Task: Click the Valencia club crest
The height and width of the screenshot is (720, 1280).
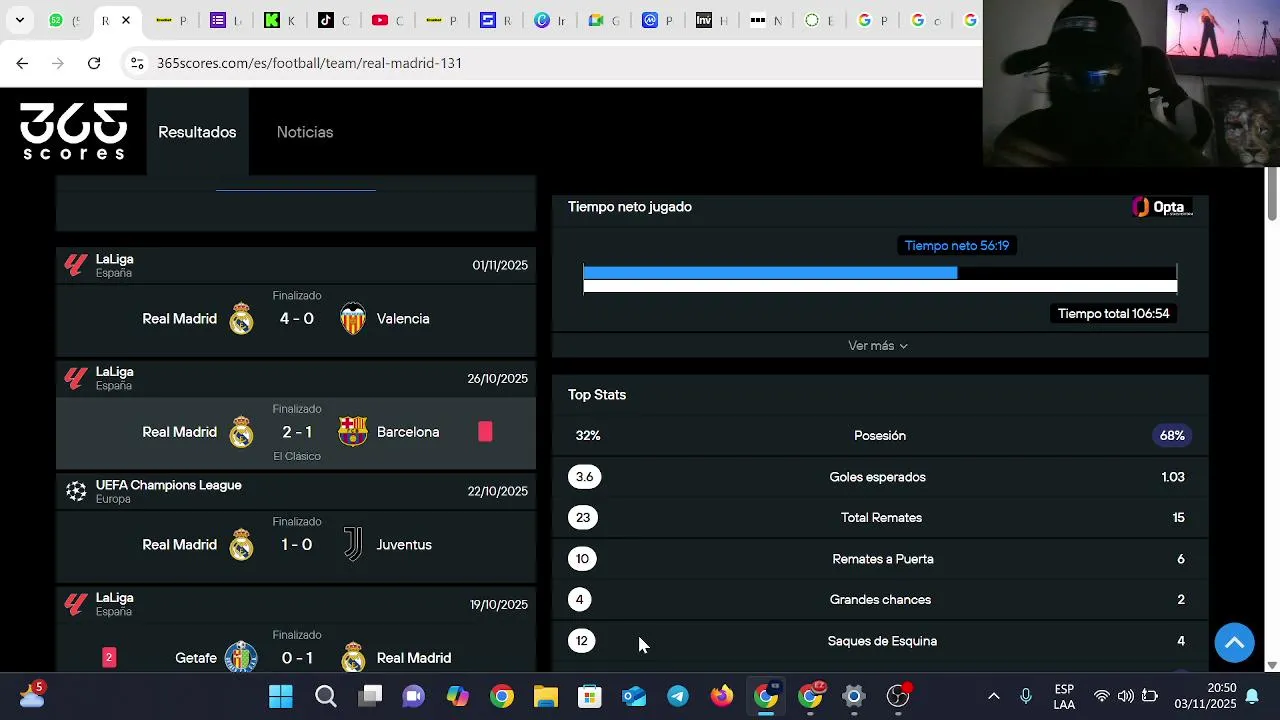Action: [353, 319]
